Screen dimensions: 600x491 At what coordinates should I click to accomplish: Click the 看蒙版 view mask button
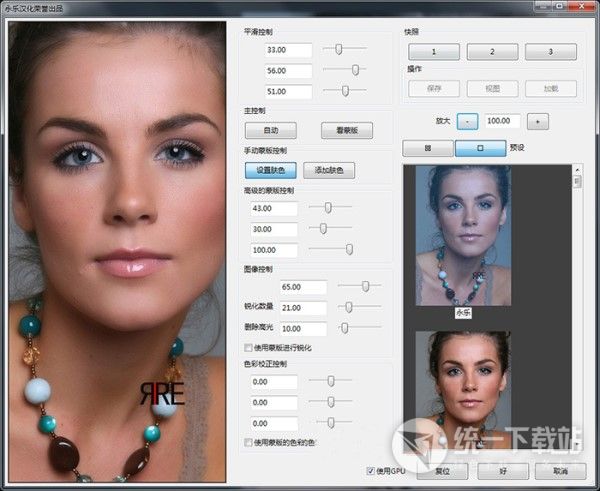346,130
